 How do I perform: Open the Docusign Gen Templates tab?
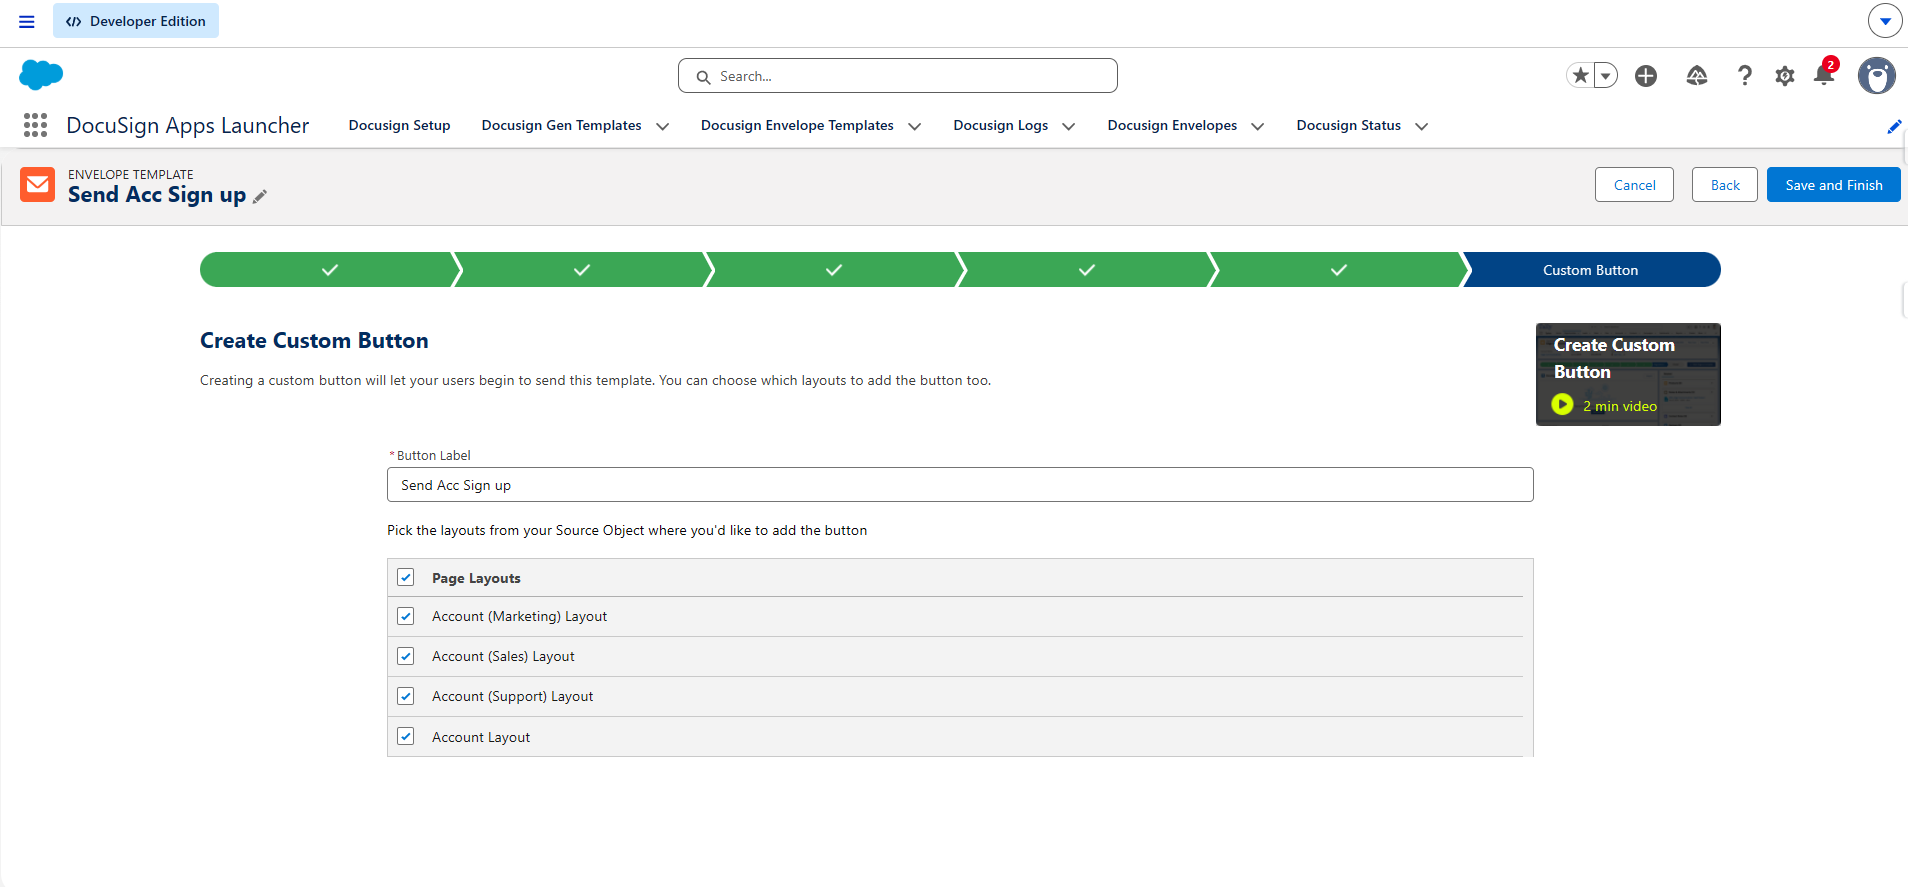pos(561,125)
